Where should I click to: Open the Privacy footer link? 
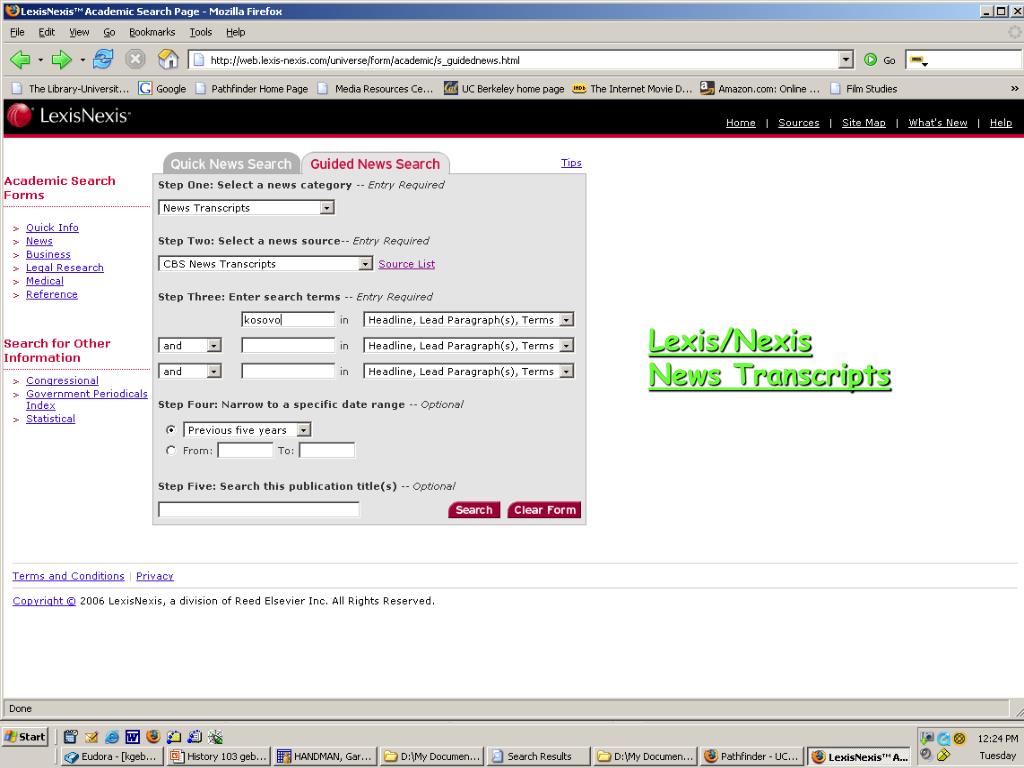pyautogui.click(x=154, y=576)
